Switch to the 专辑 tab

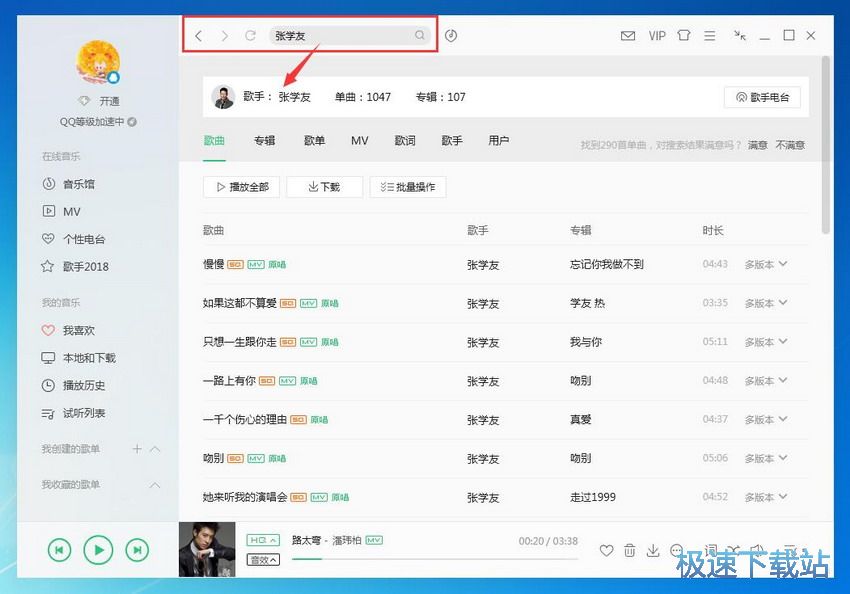[x=265, y=141]
